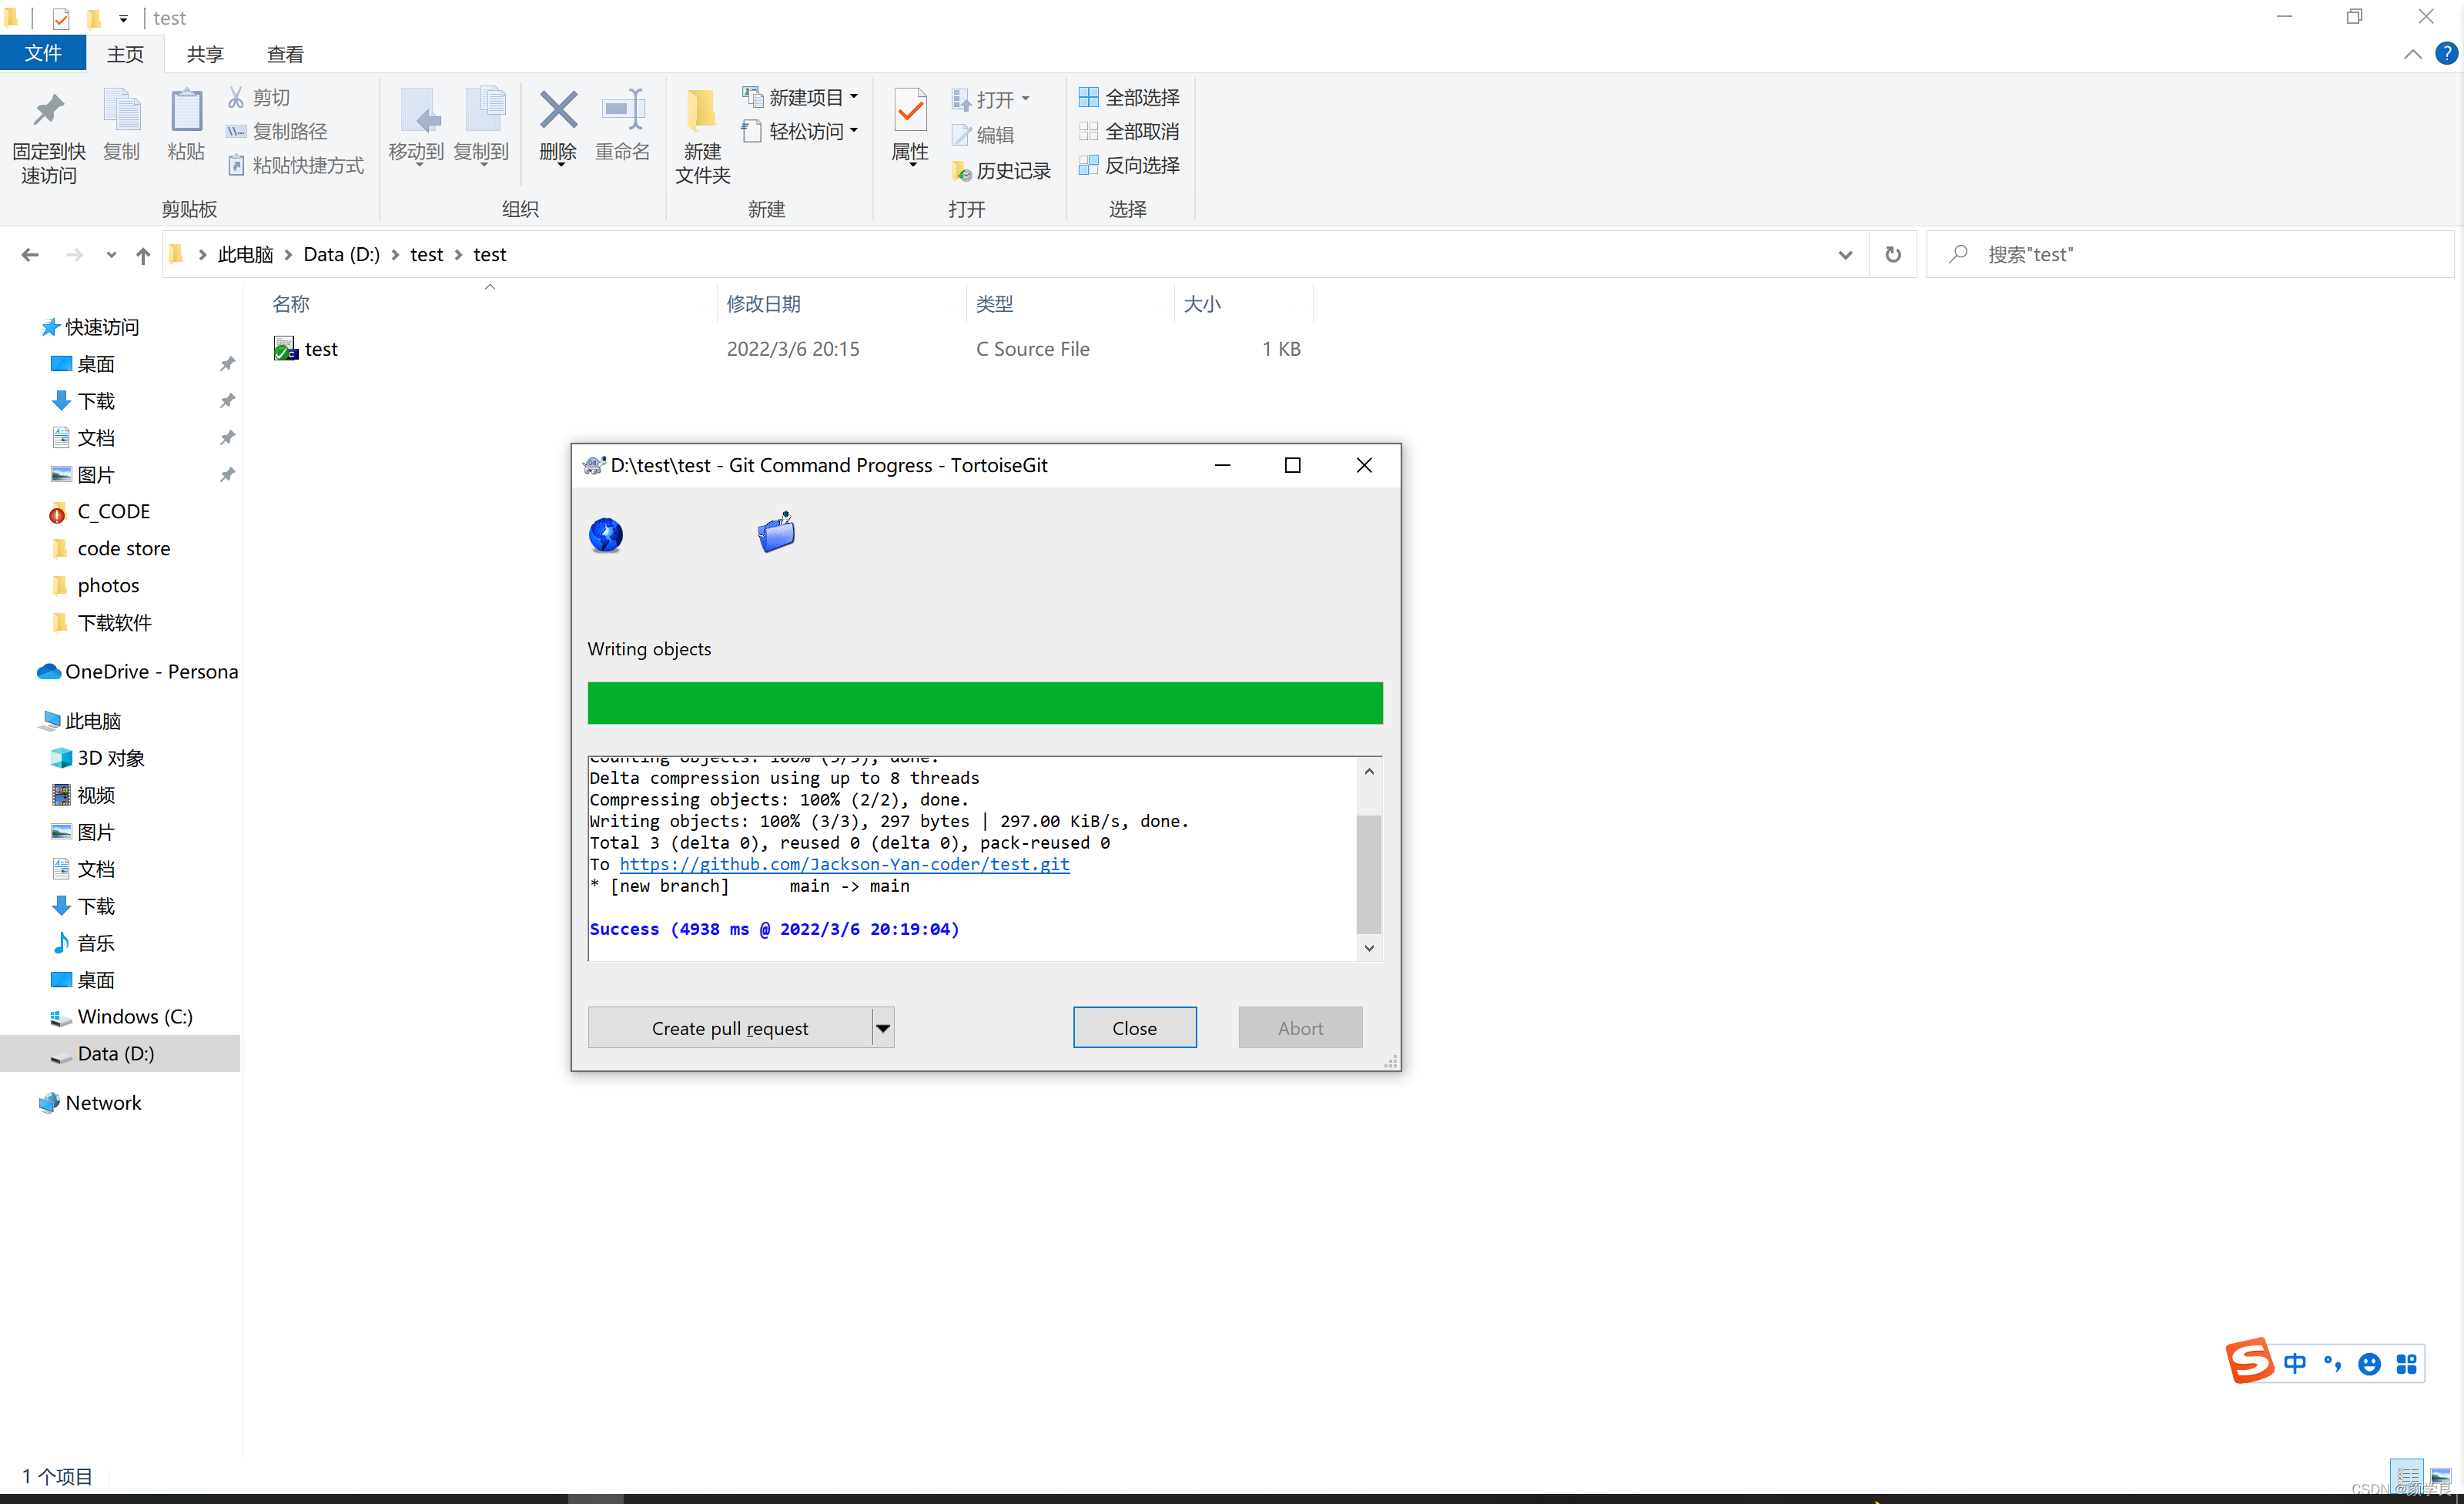Image resolution: width=2464 pixels, height=1504 pixels.
Task: Click History (历史记录) icon in ribbon
Action: tap(962, 172)
